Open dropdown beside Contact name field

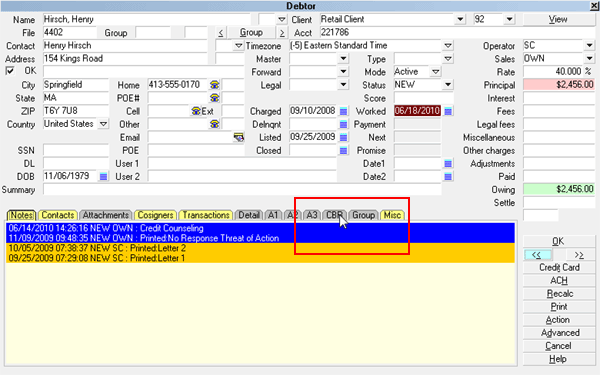tap(239, 46)
